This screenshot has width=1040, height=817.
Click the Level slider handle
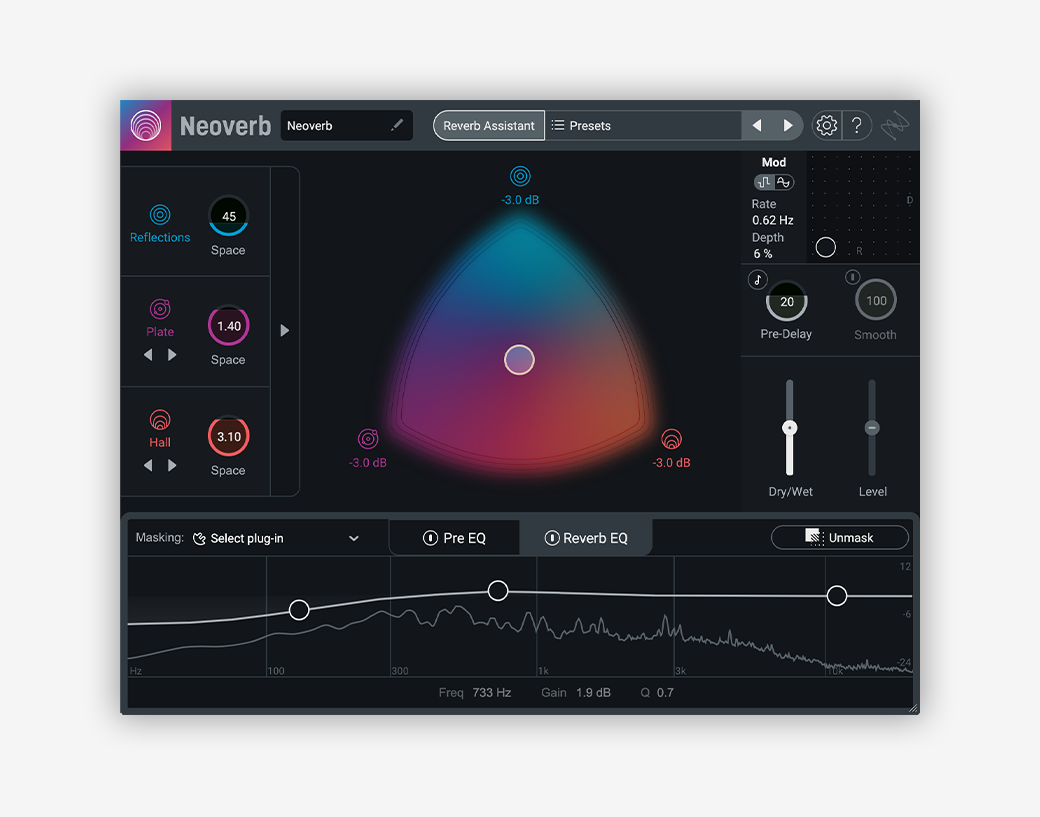[872, 428]
